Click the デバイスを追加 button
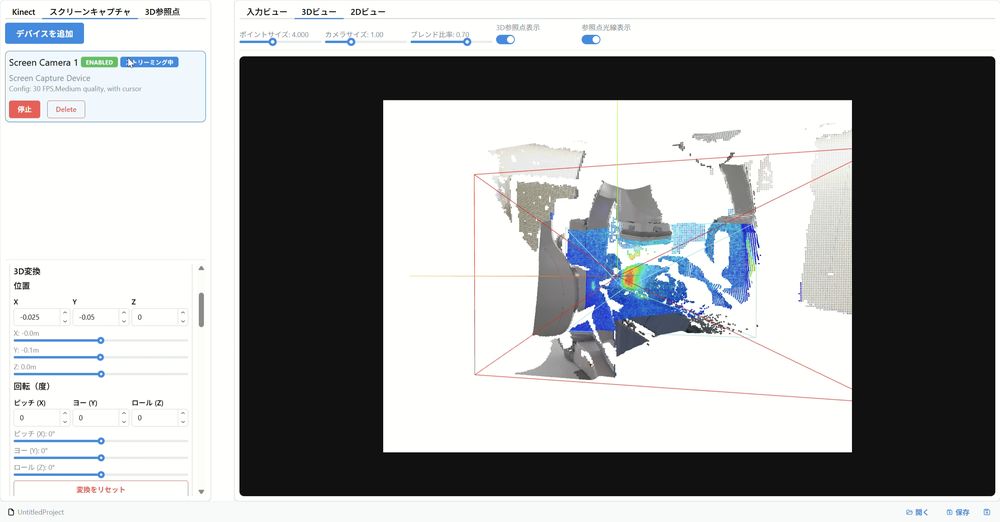The height and width of the screenshot is (522, 1000). point(45,33)
